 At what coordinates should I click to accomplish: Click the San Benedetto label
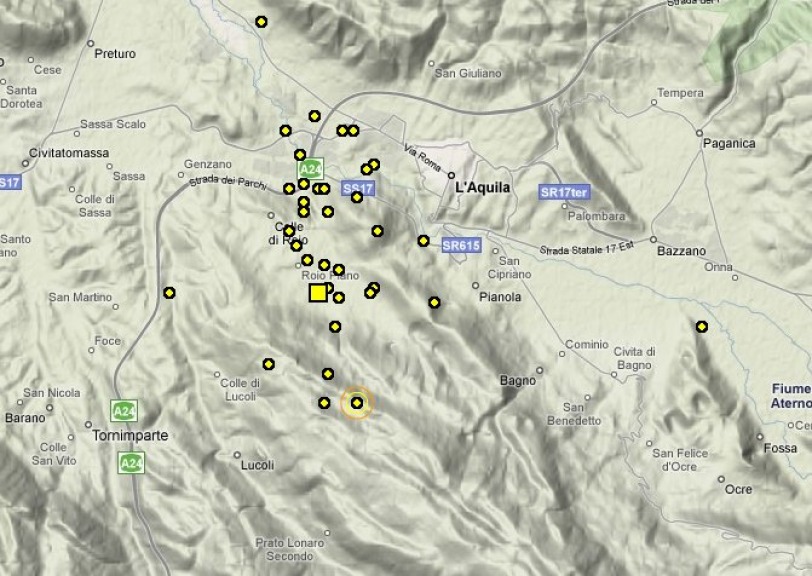tap(574, 414)
